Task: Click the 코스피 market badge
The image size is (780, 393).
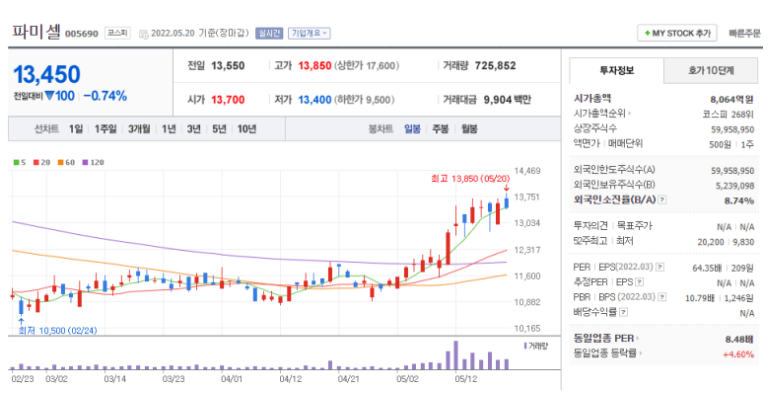Action: (x=117, y=33)
